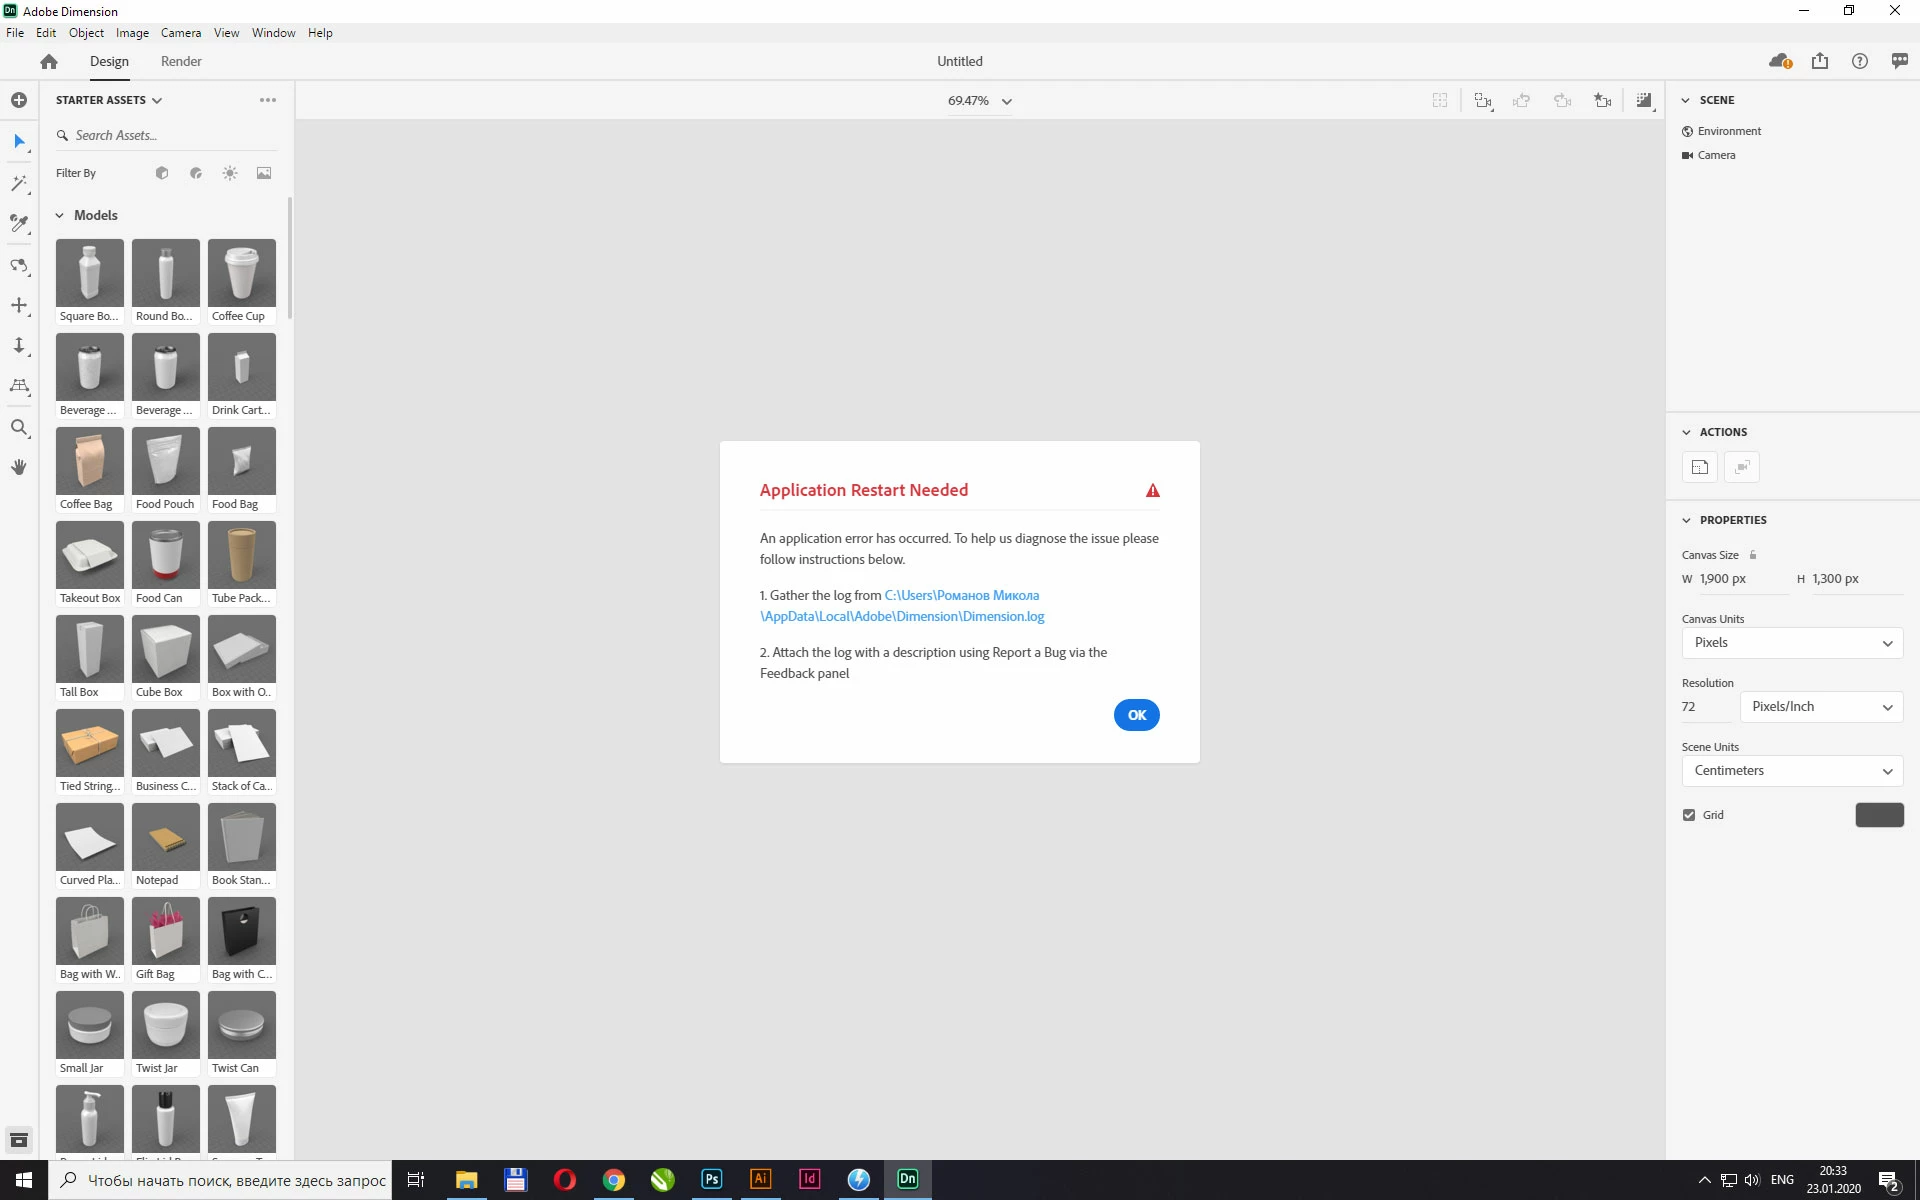Filter assets by images icon
This screenshot has height=1200, width=1920.
[x=264, y=173]
